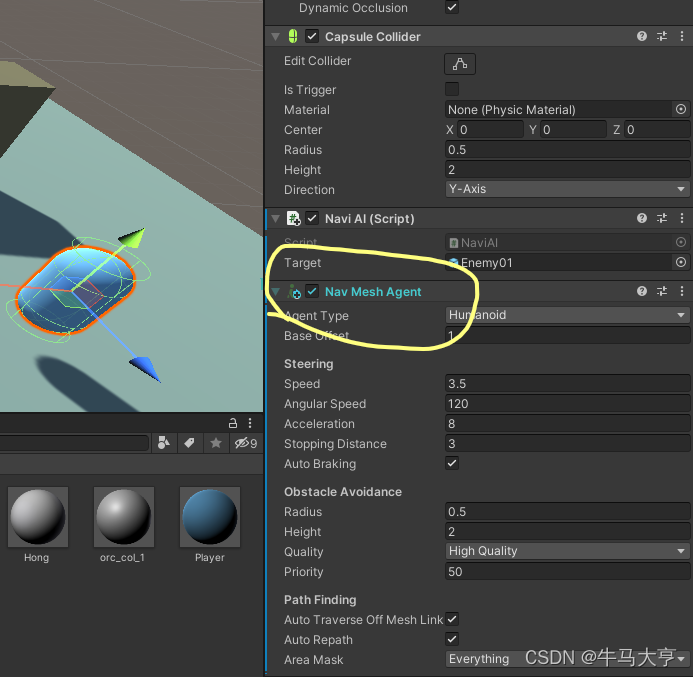Select the Player material thumbnail

click(x=210, y=517)
